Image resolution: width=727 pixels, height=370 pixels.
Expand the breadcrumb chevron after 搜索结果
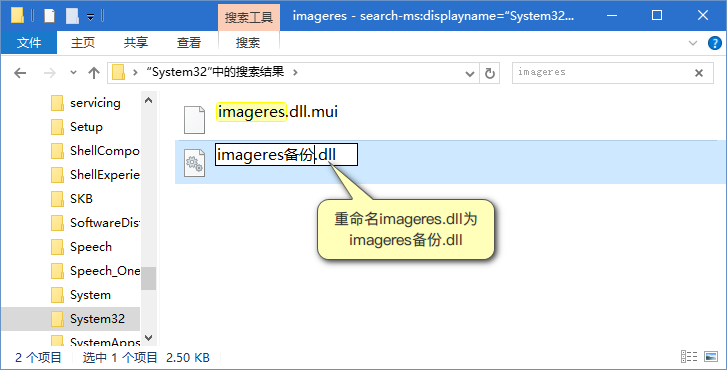tap(295, 73)
